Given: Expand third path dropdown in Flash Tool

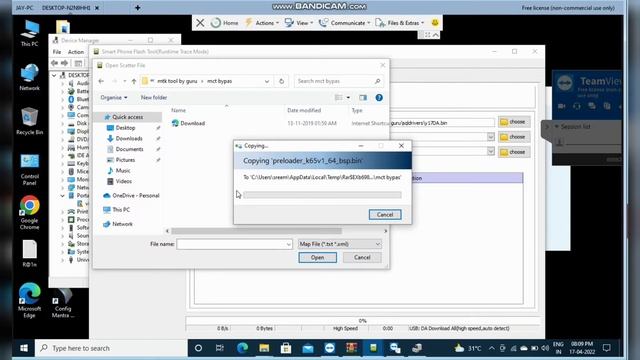Looking at the screenshot, I should [491, 151].
